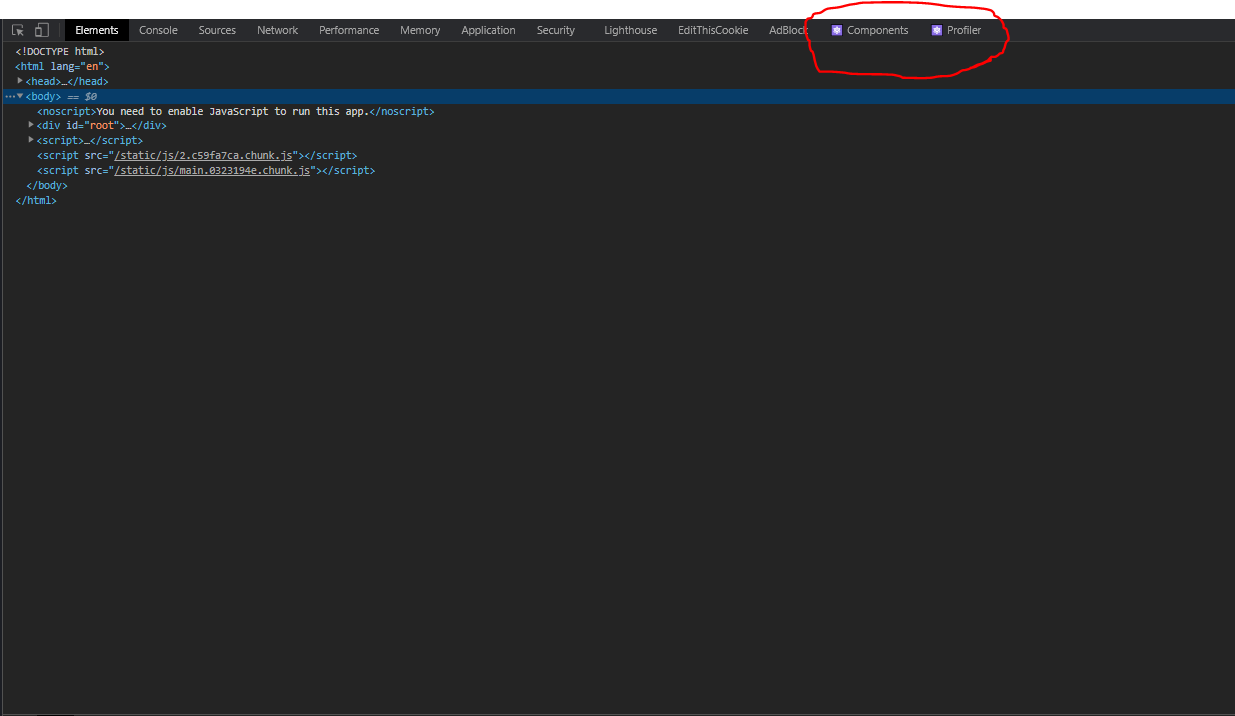Select the EditThisCookie tab

click(713, 30)
